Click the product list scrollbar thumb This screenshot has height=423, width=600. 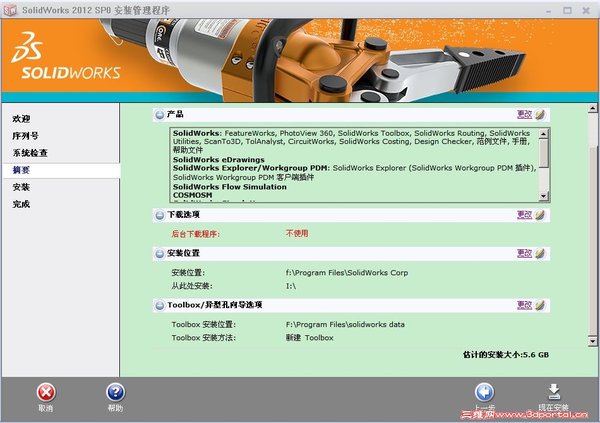[x=544, y=153]
